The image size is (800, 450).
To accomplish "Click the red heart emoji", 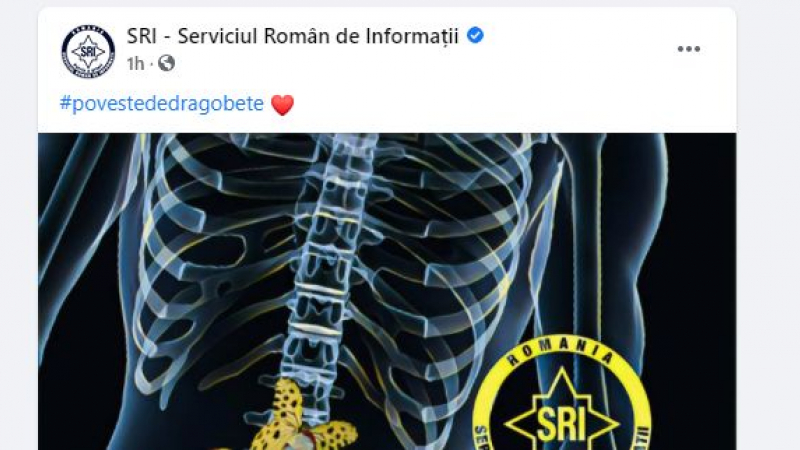I will [283, 105].
